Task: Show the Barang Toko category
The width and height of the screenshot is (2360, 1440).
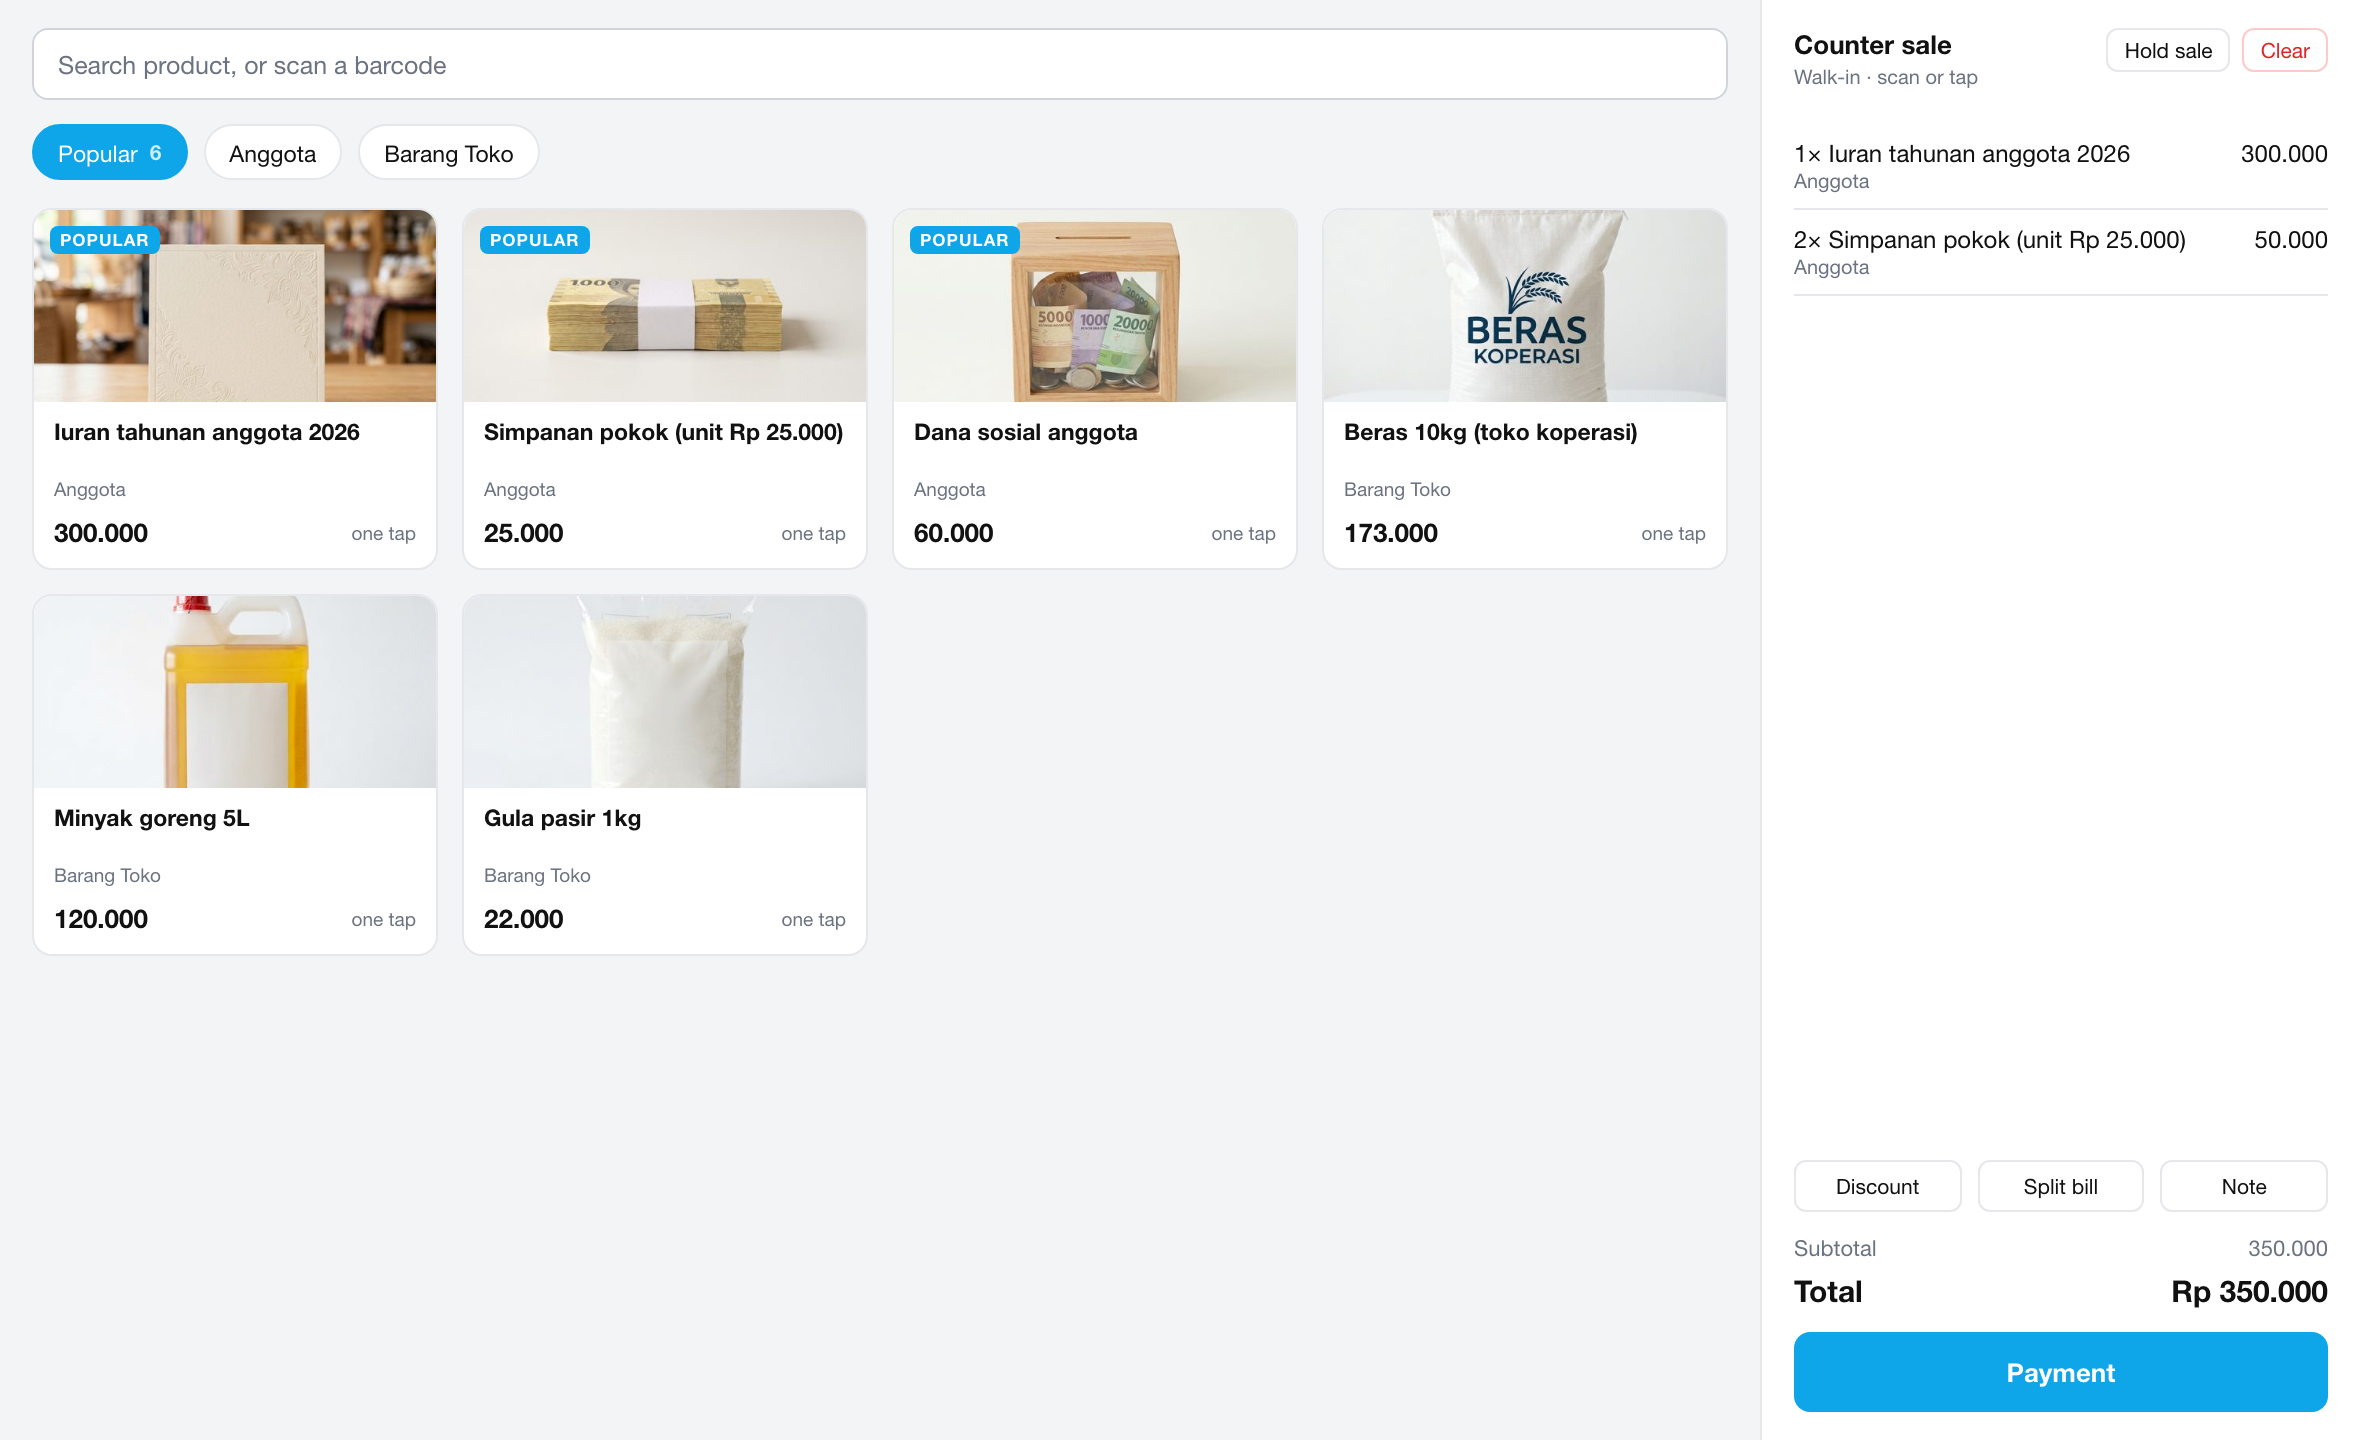Action: point(449,153)
